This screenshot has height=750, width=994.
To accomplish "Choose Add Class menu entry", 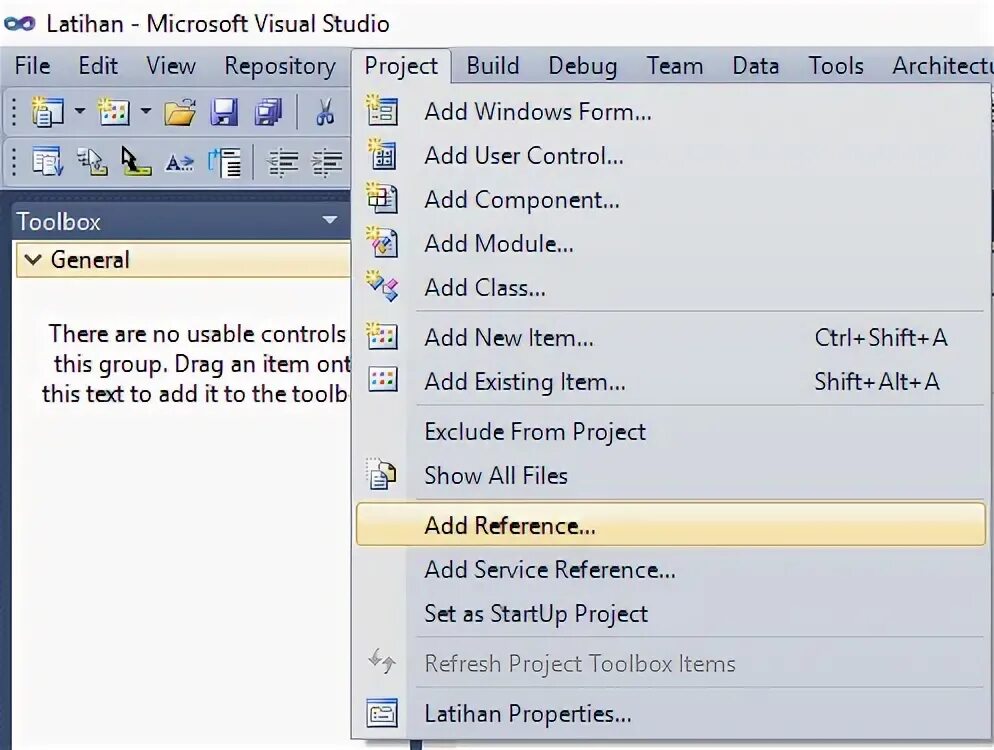I will click(x=671, y=288).
